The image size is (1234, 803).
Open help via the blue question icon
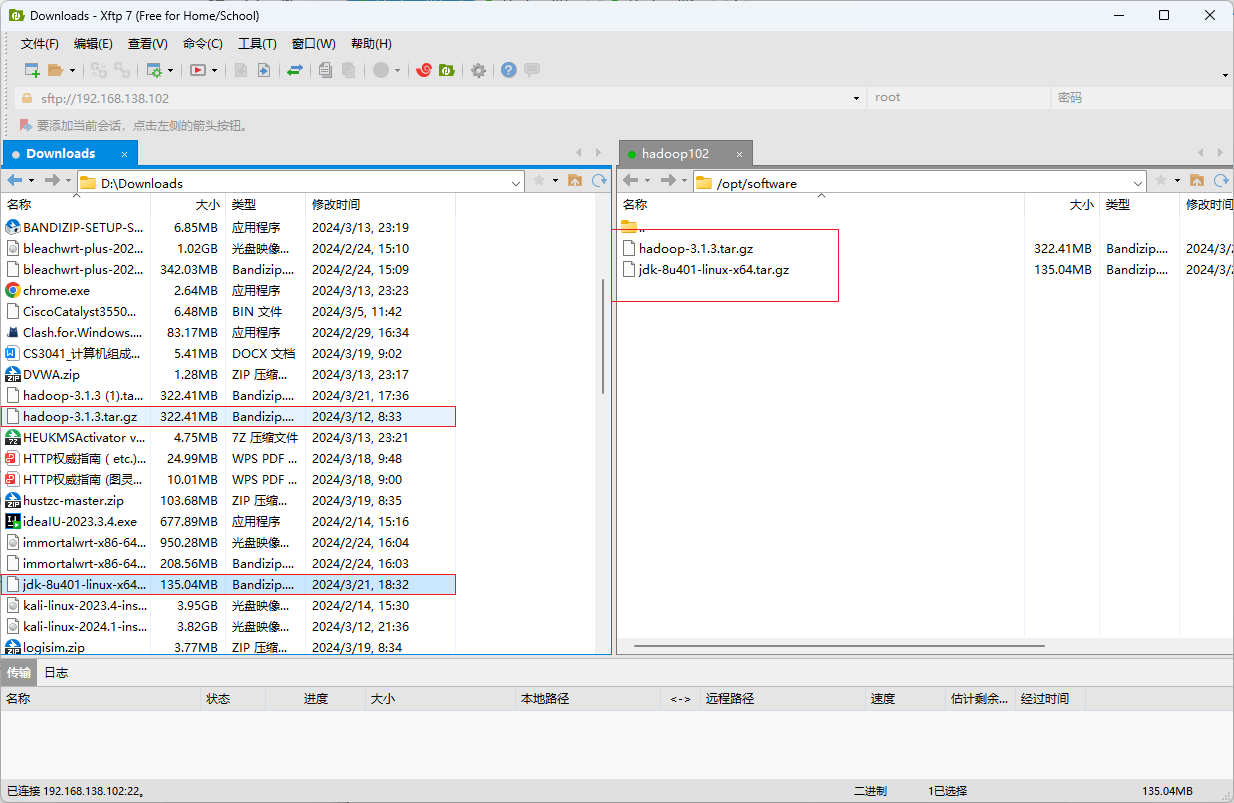(x=509, y=70)
